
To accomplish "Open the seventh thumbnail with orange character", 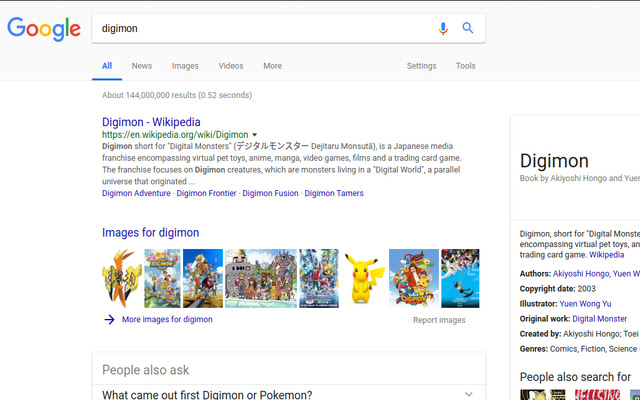I will pos(414,278).
